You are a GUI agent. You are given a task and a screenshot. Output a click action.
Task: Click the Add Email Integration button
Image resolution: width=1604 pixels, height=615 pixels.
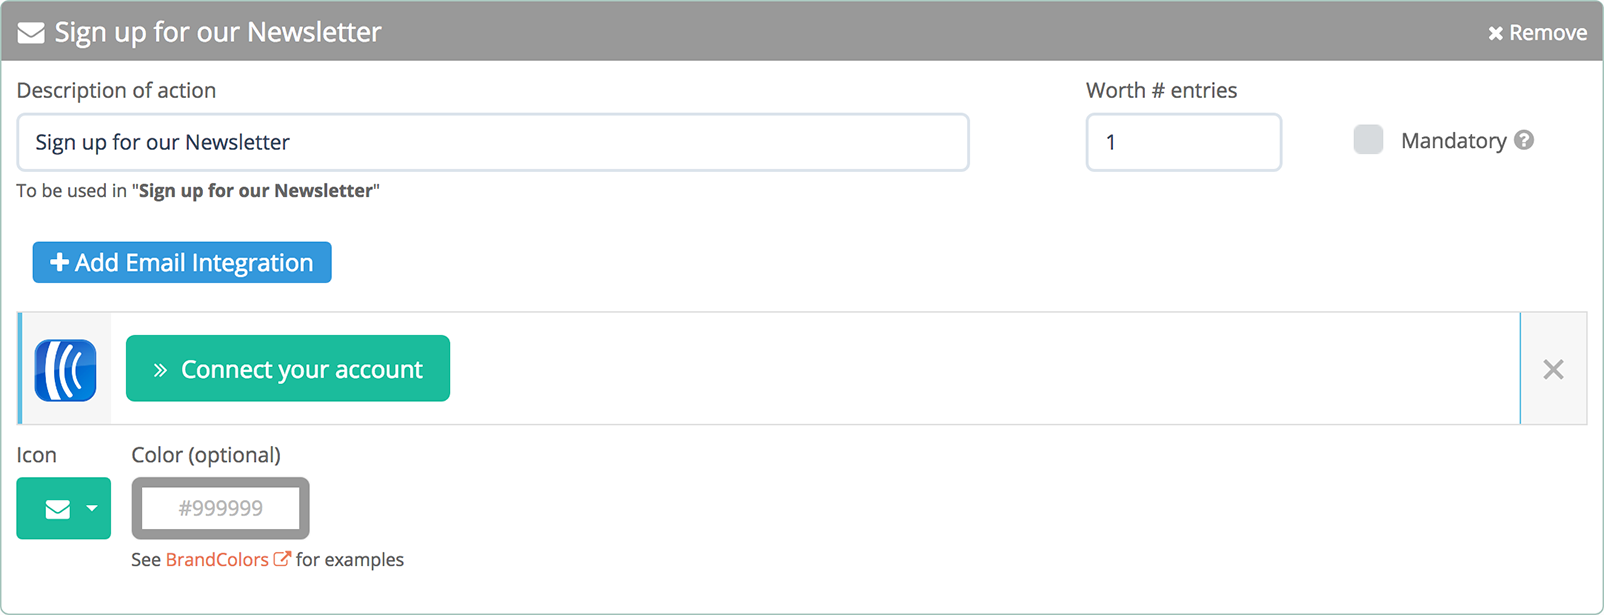click(x=182, y=262)
